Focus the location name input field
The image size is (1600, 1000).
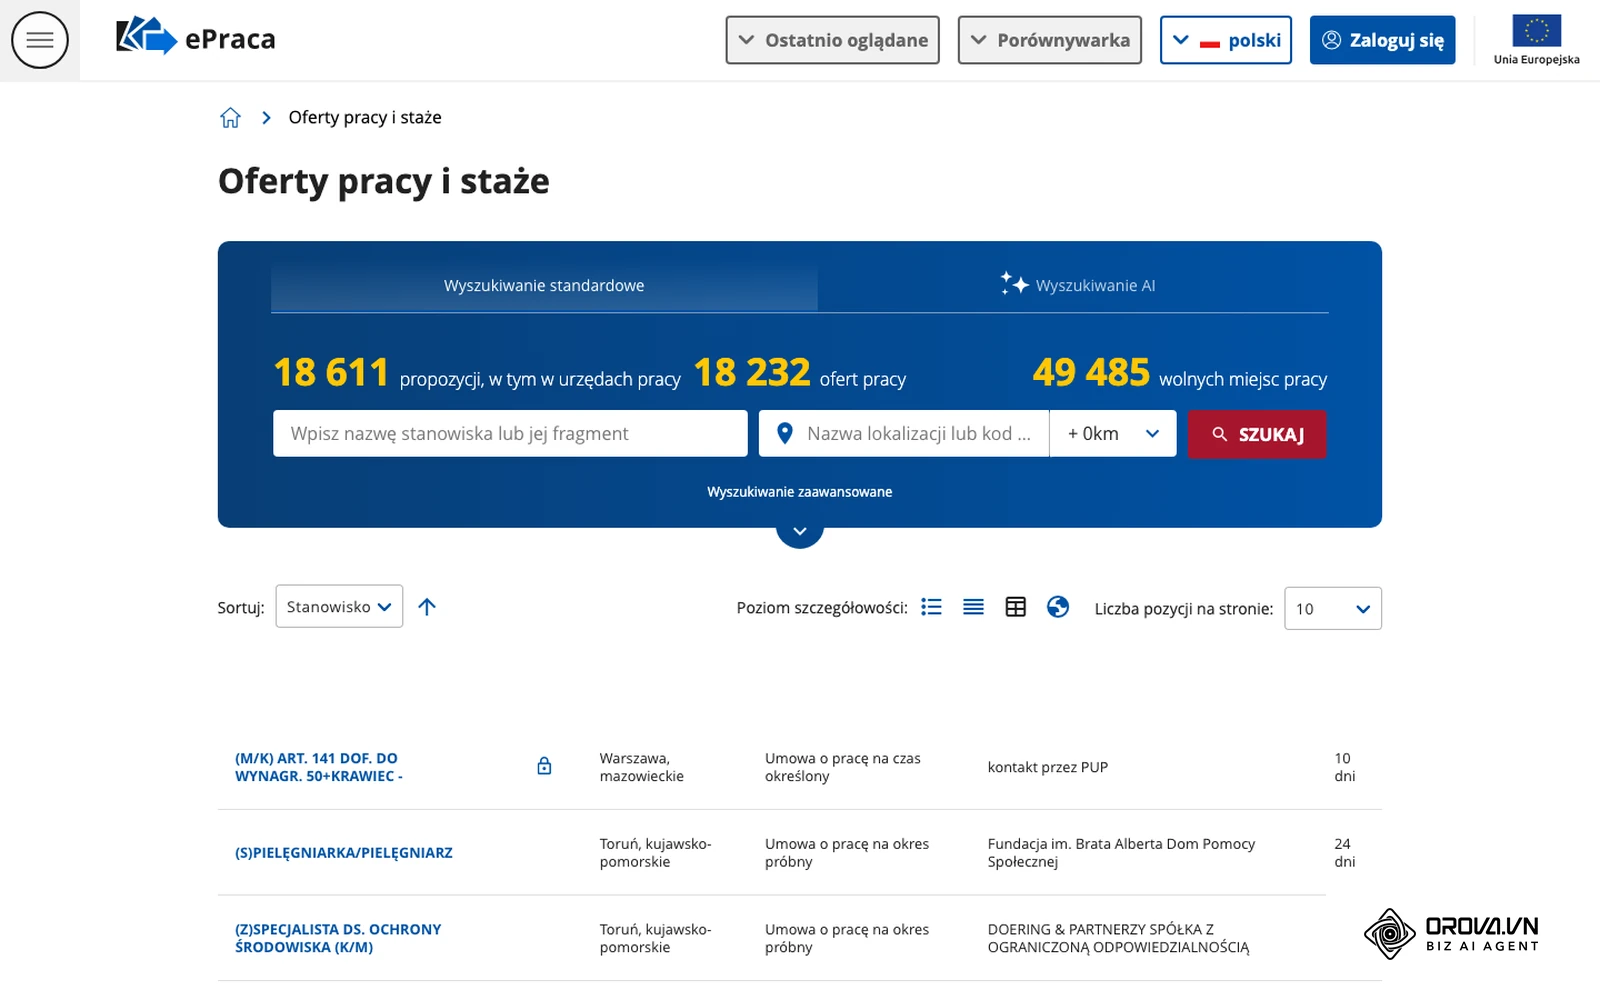point(904,433)
